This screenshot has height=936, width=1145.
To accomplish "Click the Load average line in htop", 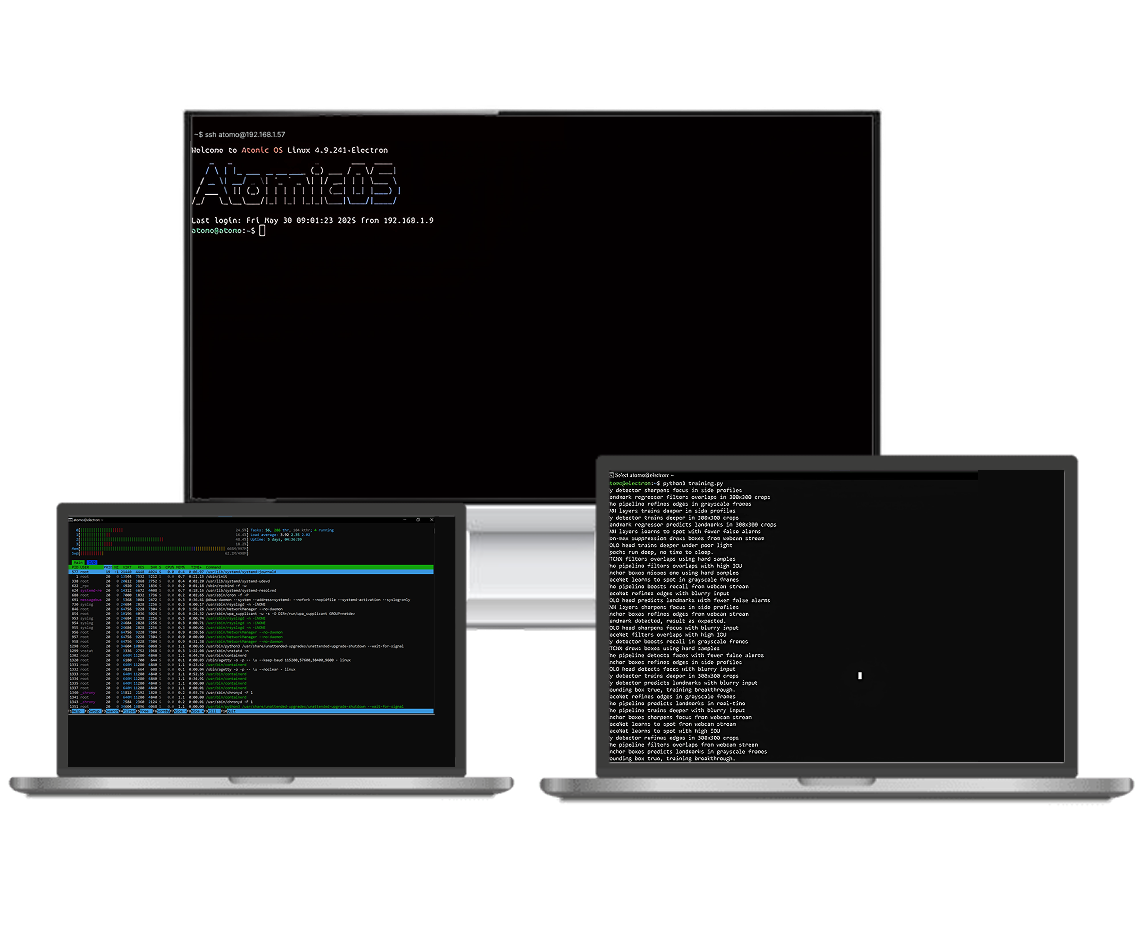I will pyautogui.click(x=280, y=534).
